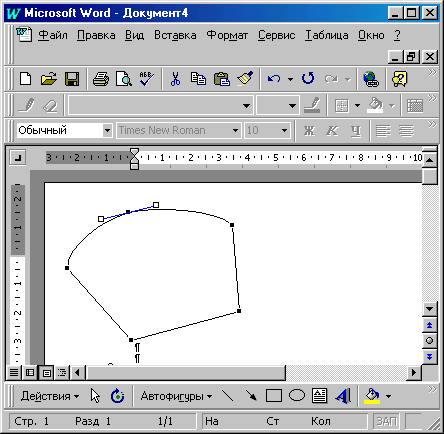This screenshot has width=444, height=434.
Task: Paste from clipboard icon
Action: click(x=222, y=79)
